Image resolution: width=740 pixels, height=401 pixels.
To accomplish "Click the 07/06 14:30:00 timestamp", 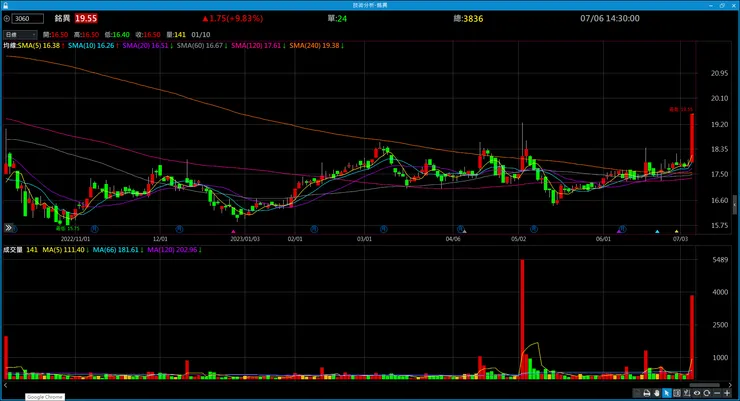I will click(610, 18).
